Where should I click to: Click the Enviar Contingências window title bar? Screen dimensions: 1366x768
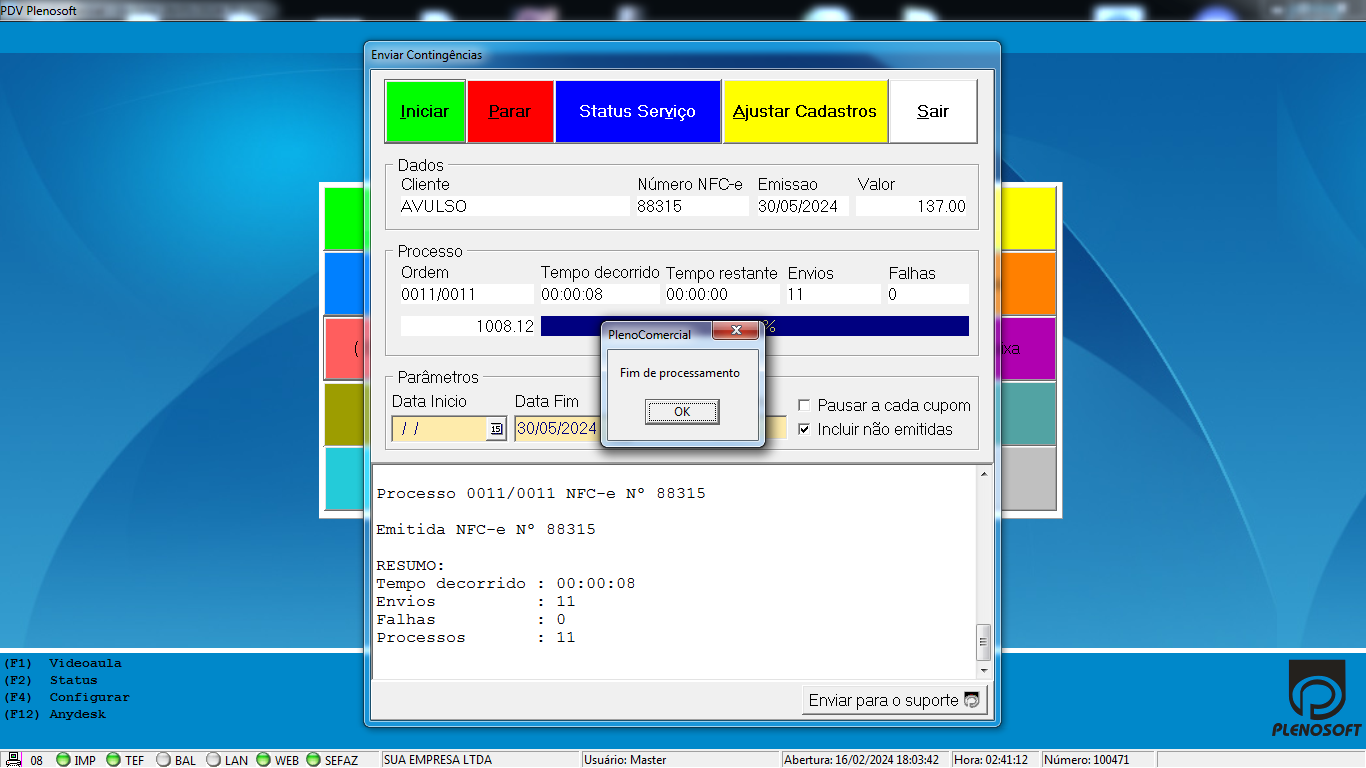click(x=682, y=55)
